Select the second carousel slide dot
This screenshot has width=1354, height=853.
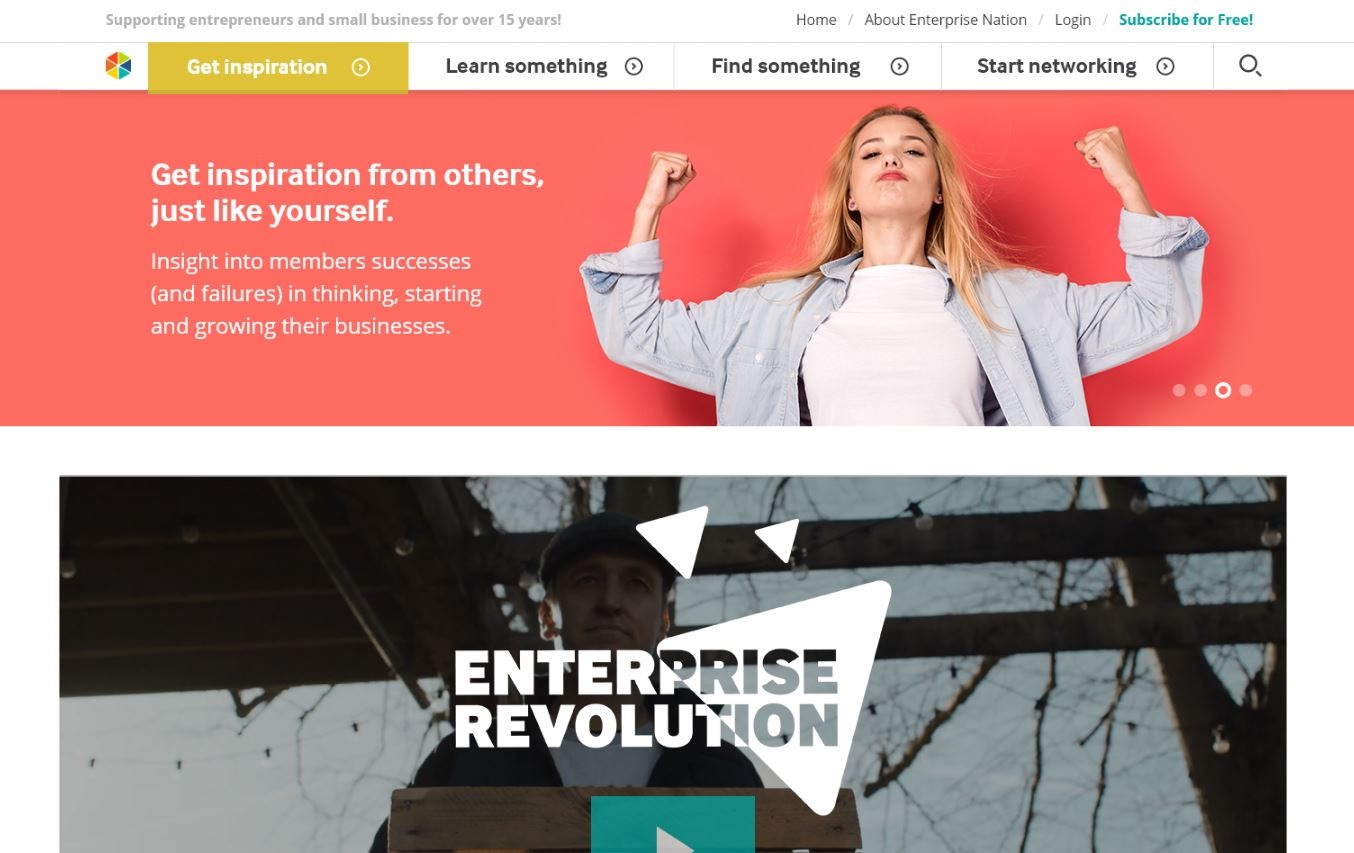[1200, 391]
